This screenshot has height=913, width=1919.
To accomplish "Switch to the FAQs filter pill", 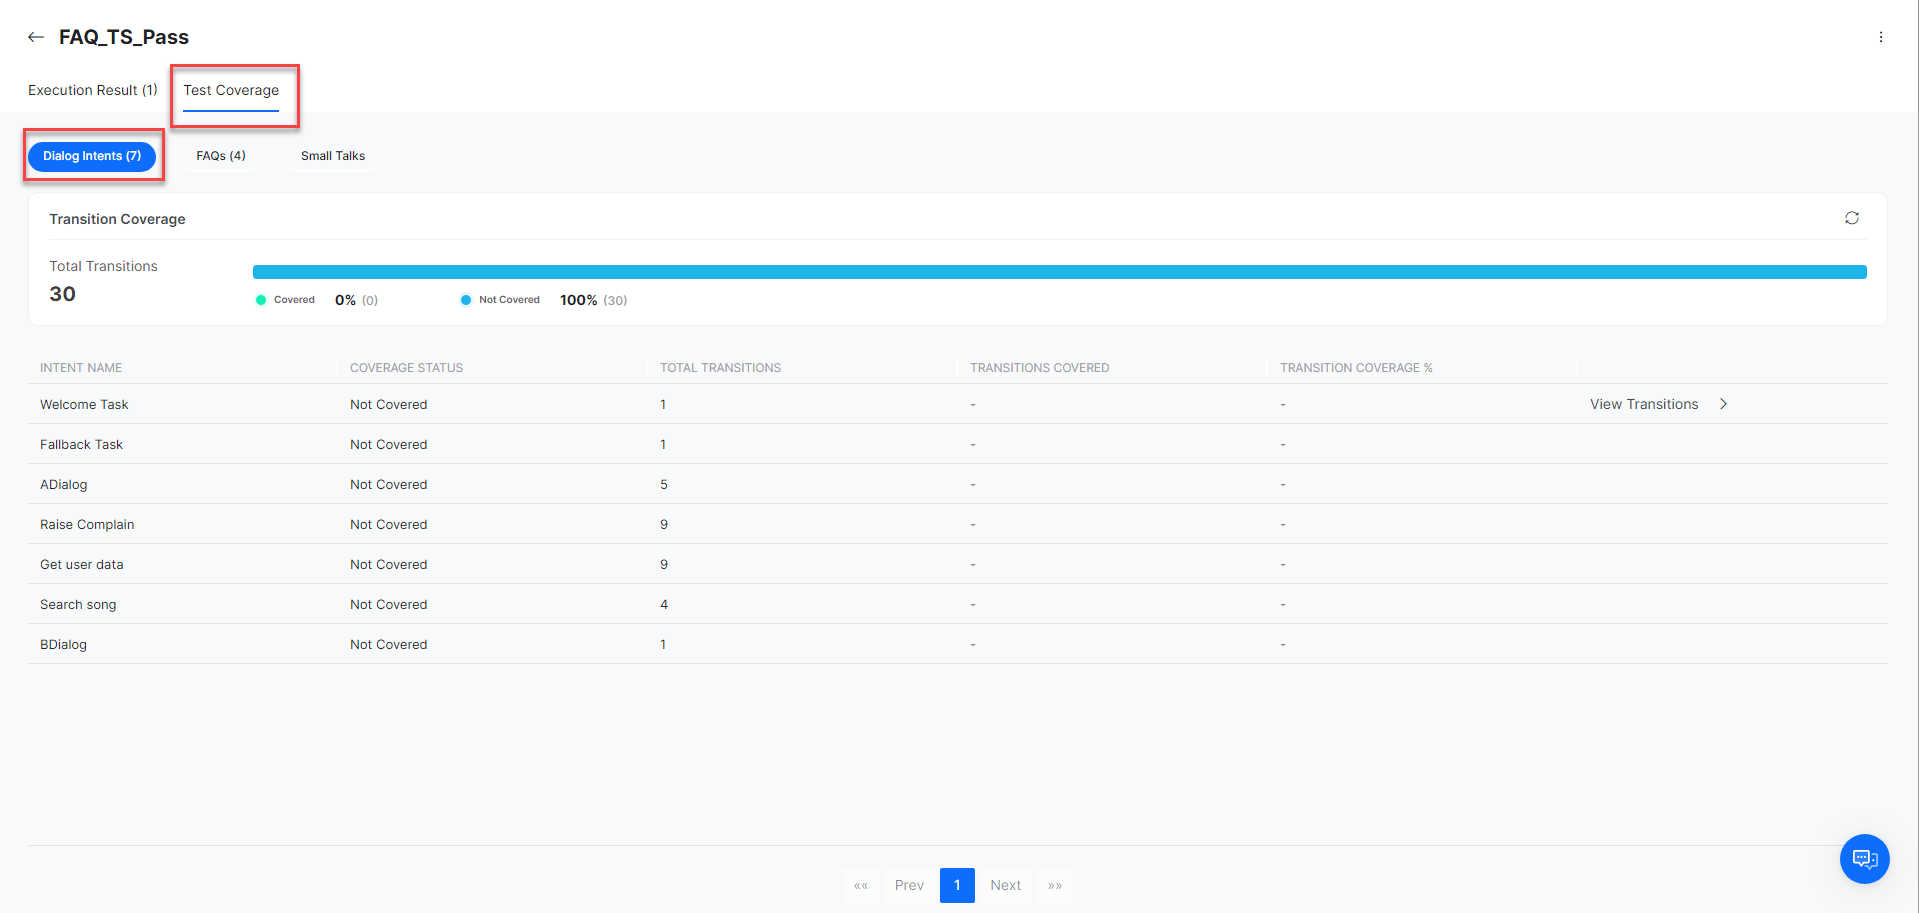I will pyautogui.click(x=220, y=156).
